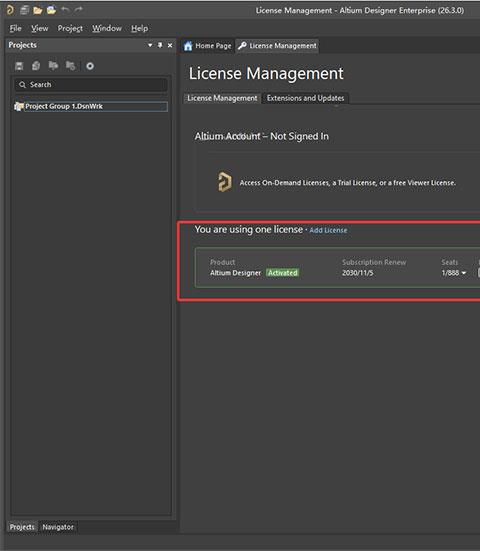Open the Seats 1/888 dropdown
Viewport: 480px width, 551px height.
pyautogui.click(x=454, y=273)
